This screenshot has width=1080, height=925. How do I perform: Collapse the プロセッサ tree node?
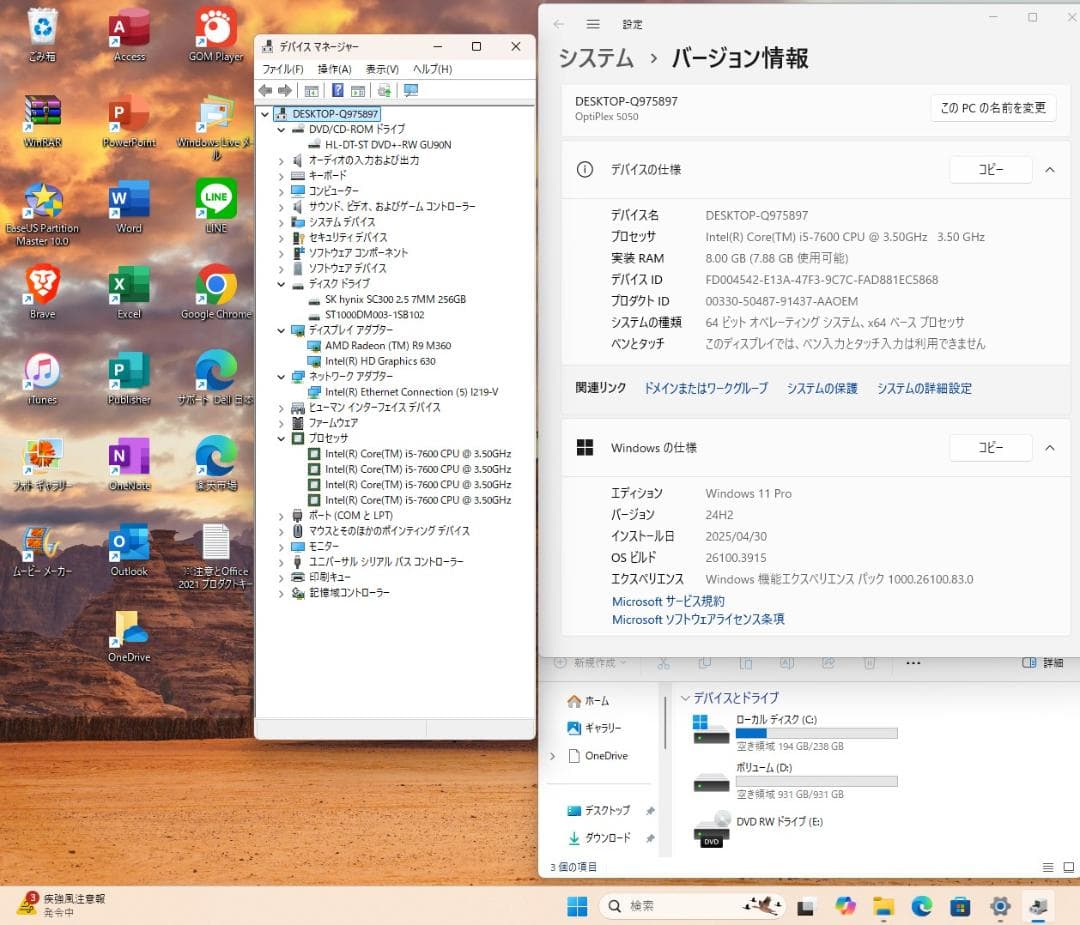point(280,438)
